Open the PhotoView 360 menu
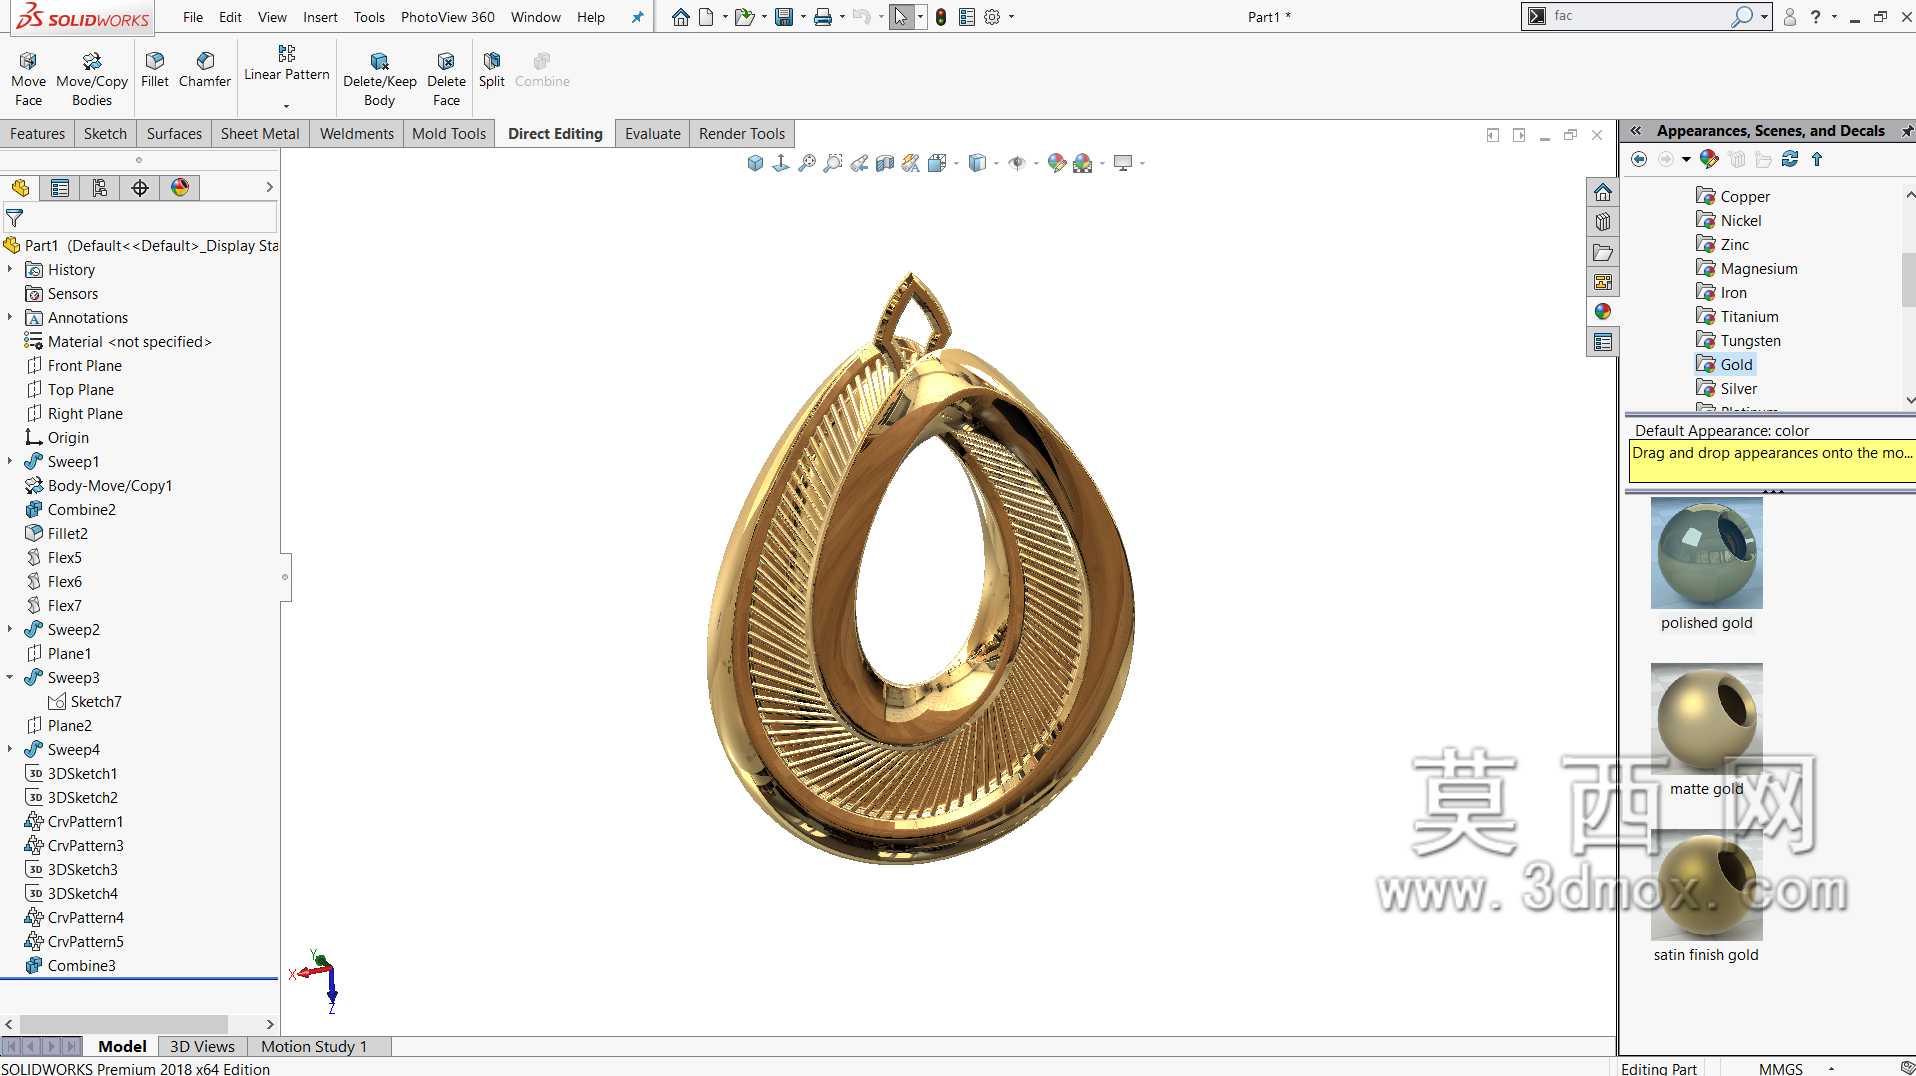Image resolution: width=1916 pixels, height=1076 pixels. [447, 17]
